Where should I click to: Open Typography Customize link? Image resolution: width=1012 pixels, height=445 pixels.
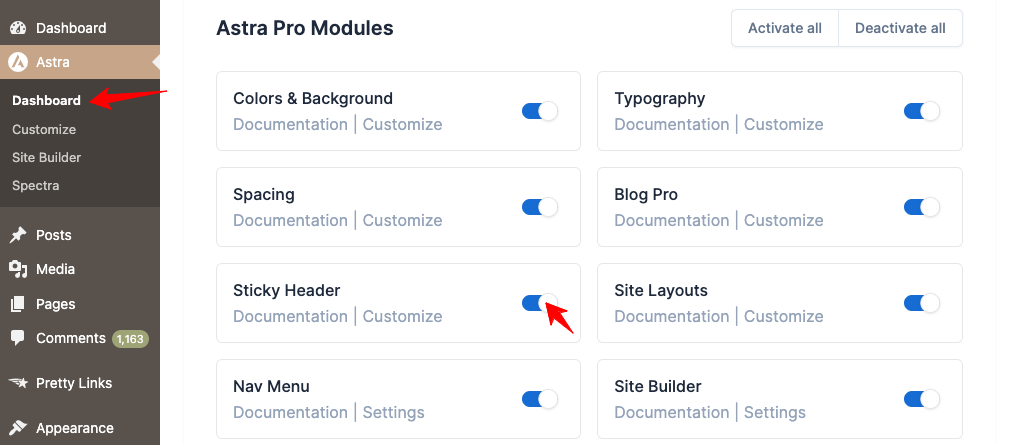[784, 124]
